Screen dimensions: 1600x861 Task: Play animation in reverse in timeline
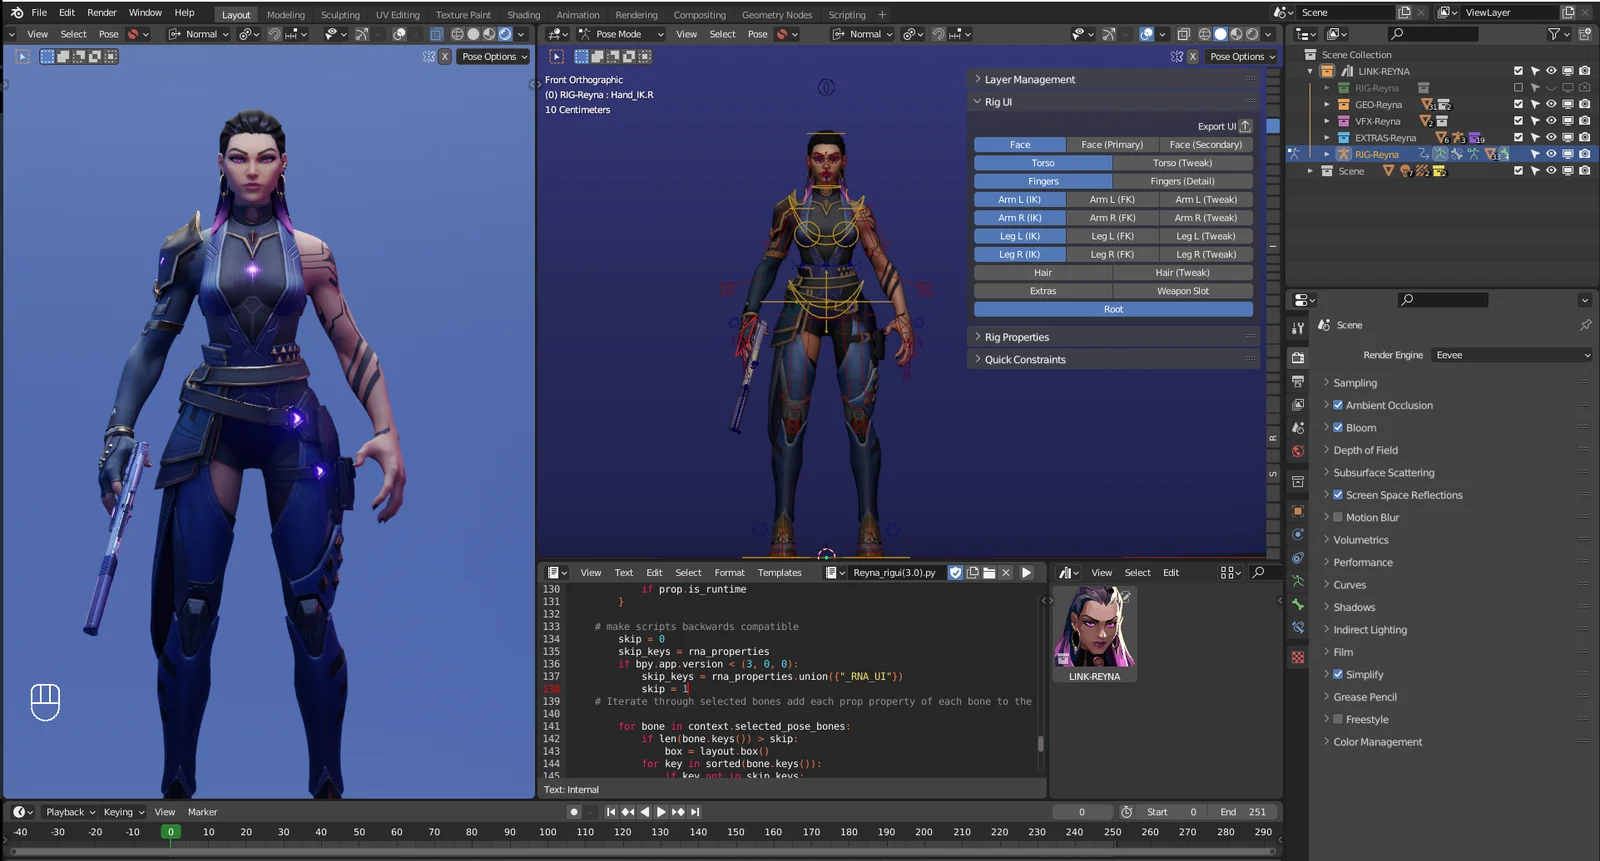[645, 812]
